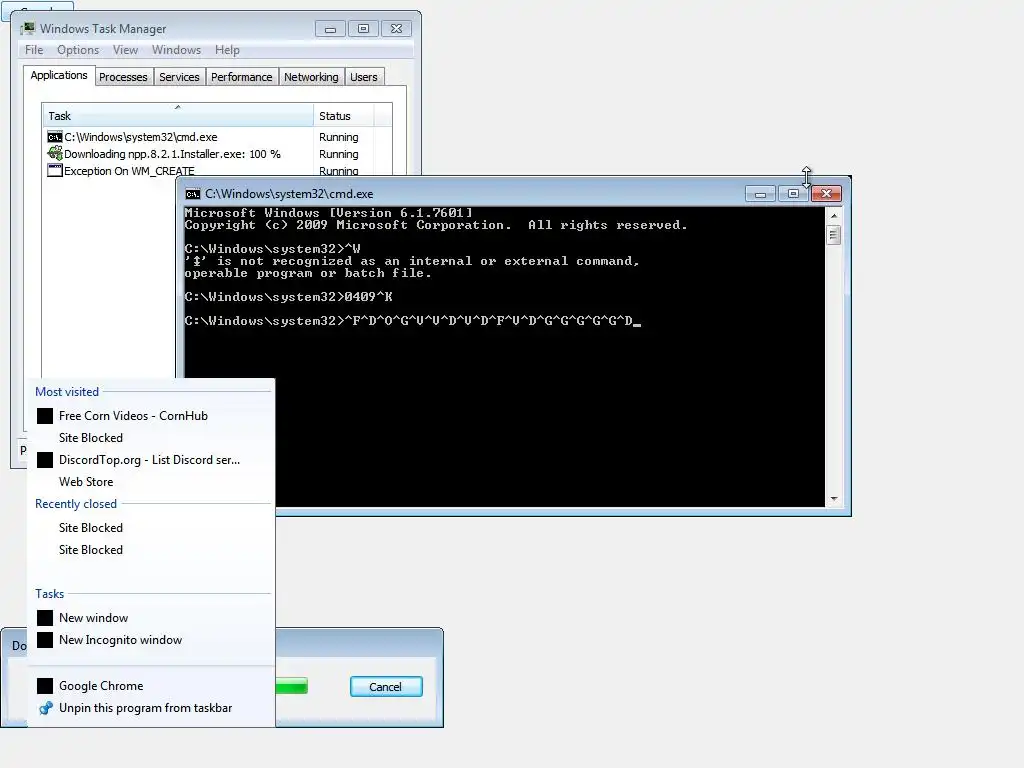Click the green download progress bar
This screenshot has width=1024, height=768.
click(x=291, y=686)
